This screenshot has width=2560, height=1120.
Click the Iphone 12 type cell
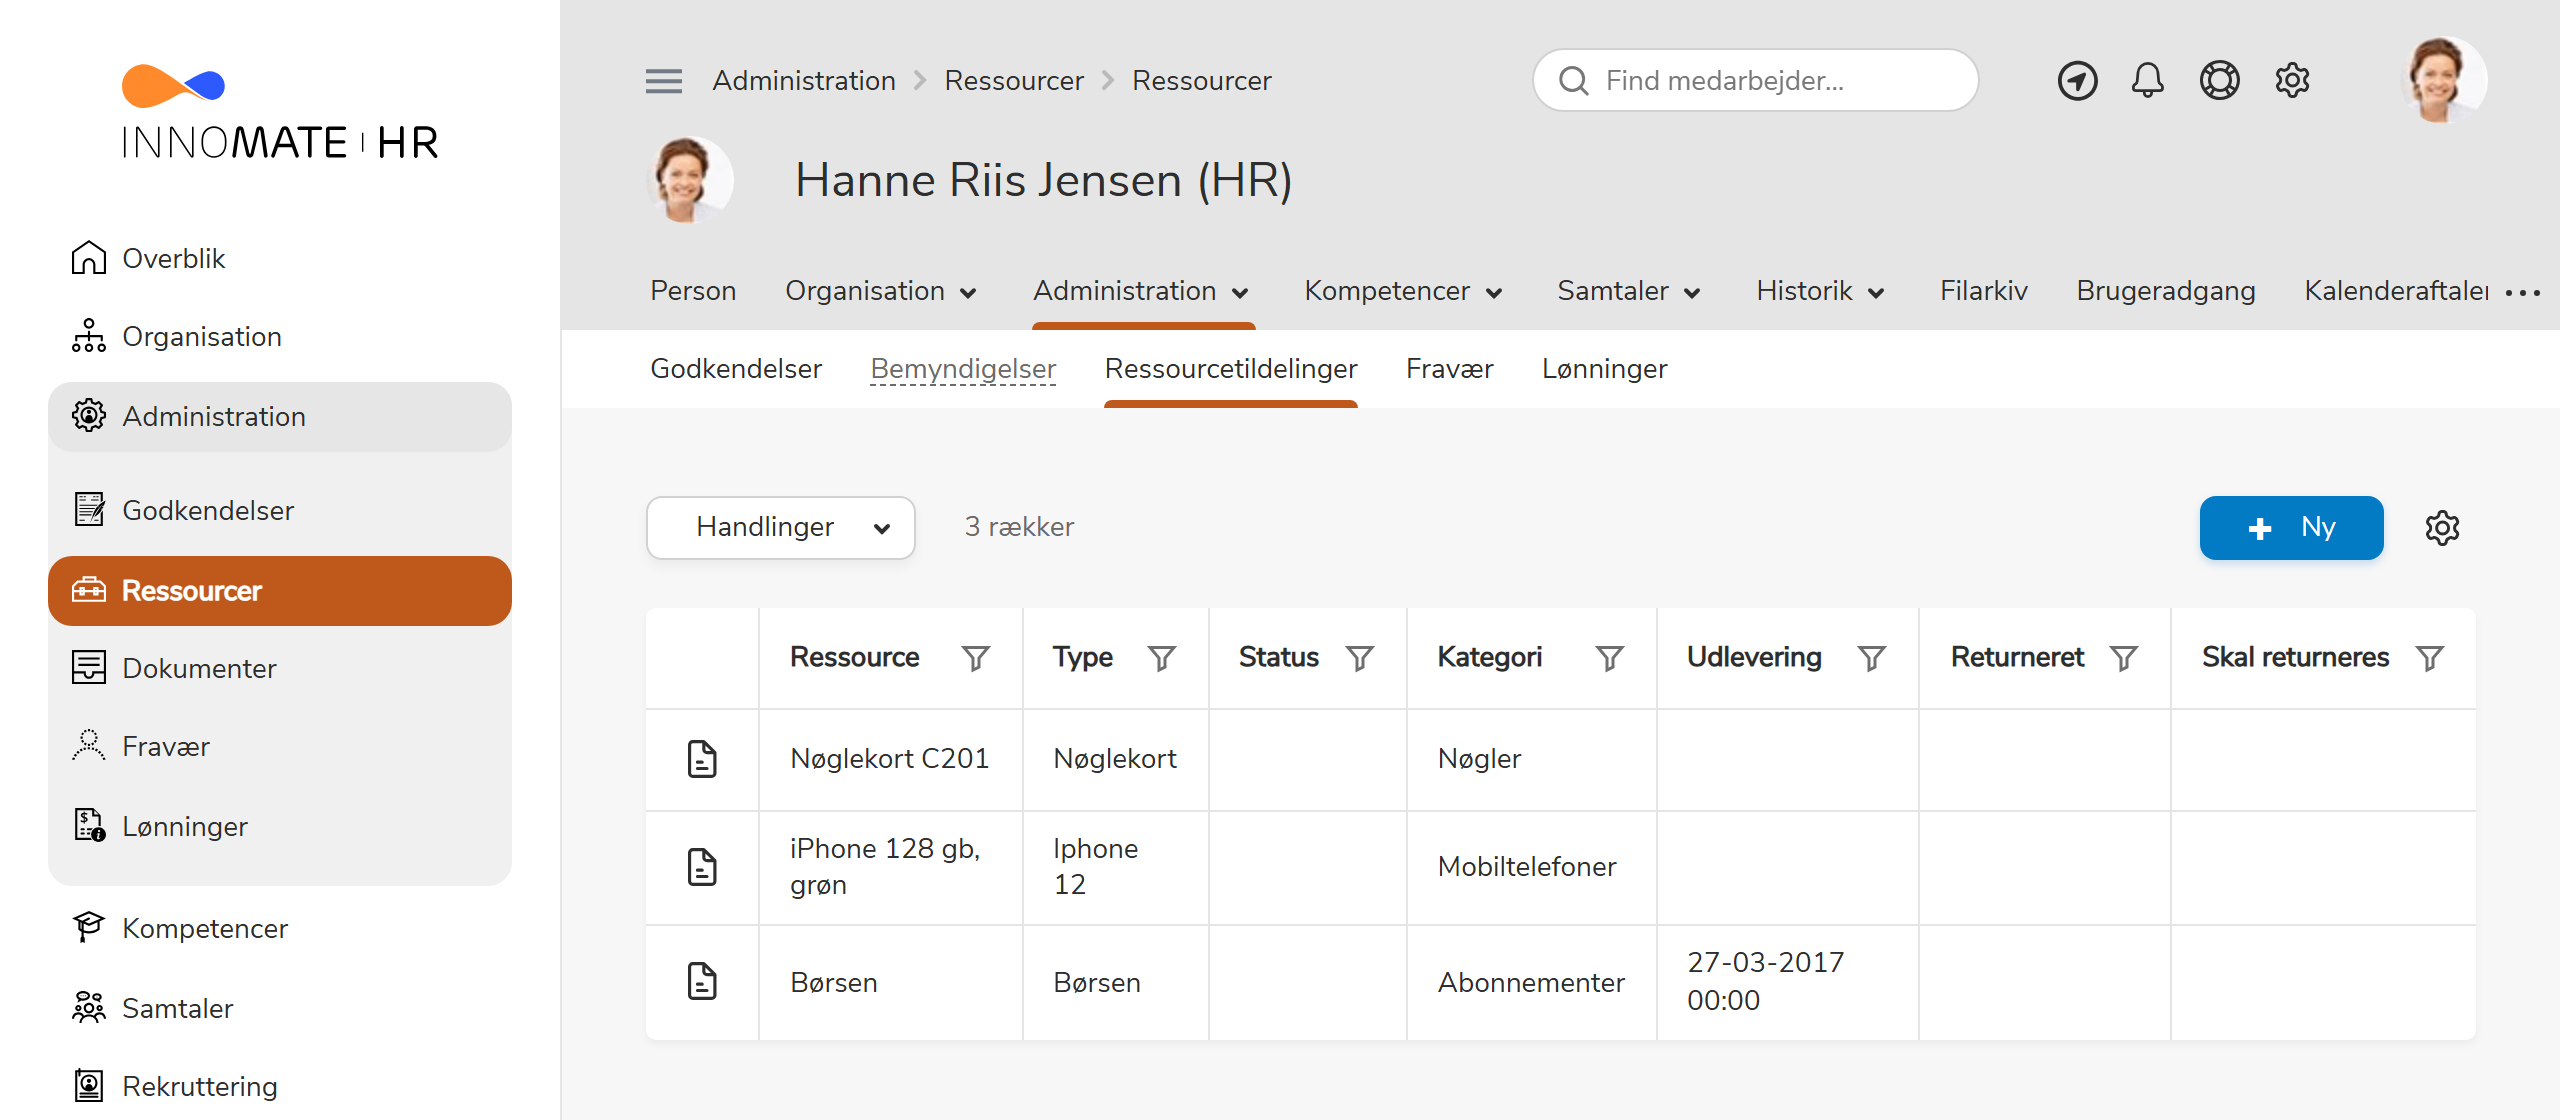click(x=1115, y=867)
